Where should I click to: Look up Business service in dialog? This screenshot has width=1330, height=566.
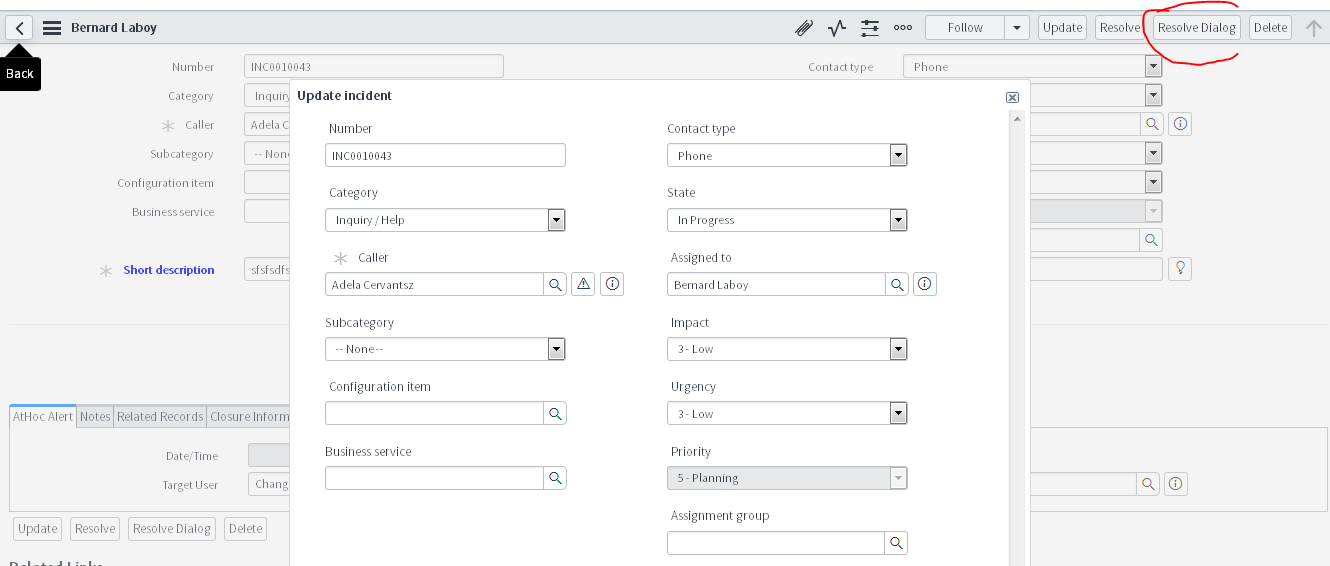click(x=555, y=478)
